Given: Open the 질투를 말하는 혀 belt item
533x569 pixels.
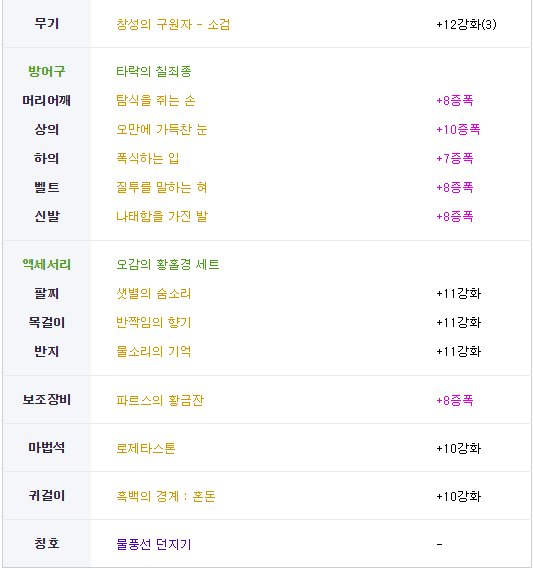Looking at the screenshot, I should pos(162,188).
